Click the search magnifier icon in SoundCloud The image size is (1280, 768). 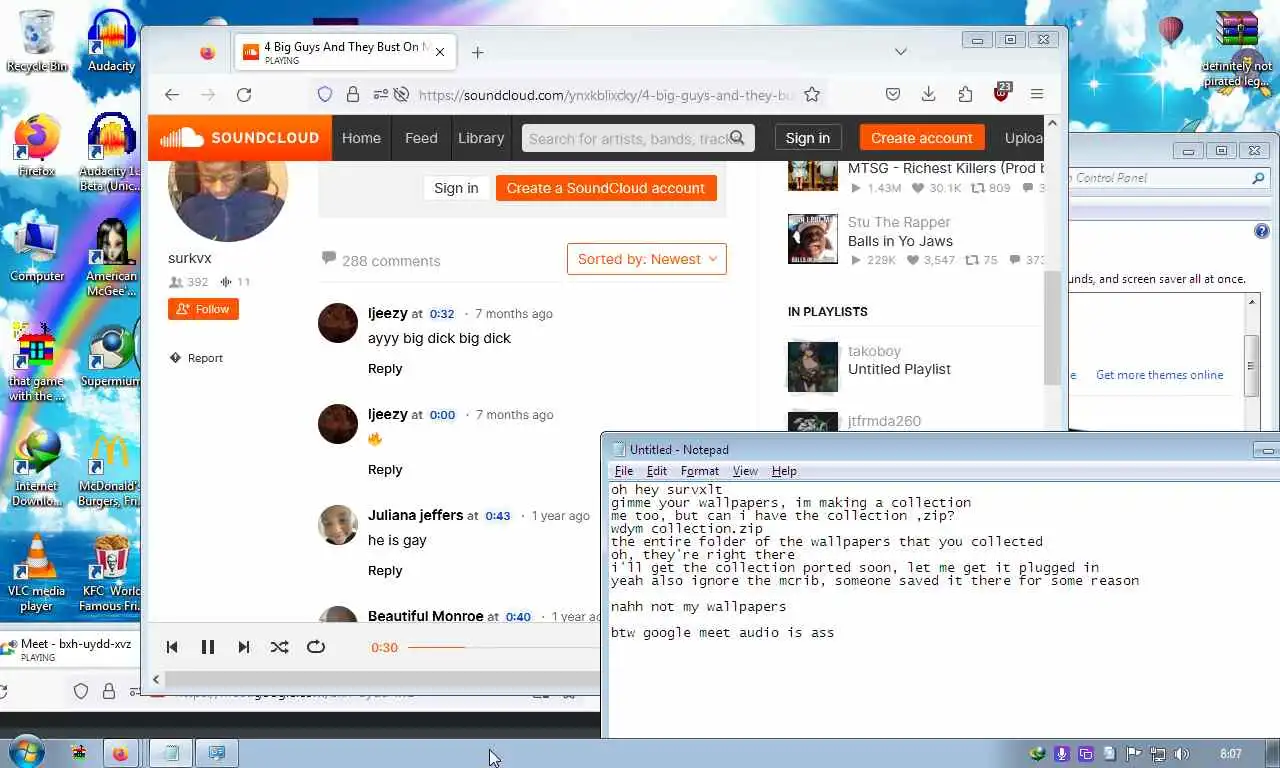pos(738,138)
